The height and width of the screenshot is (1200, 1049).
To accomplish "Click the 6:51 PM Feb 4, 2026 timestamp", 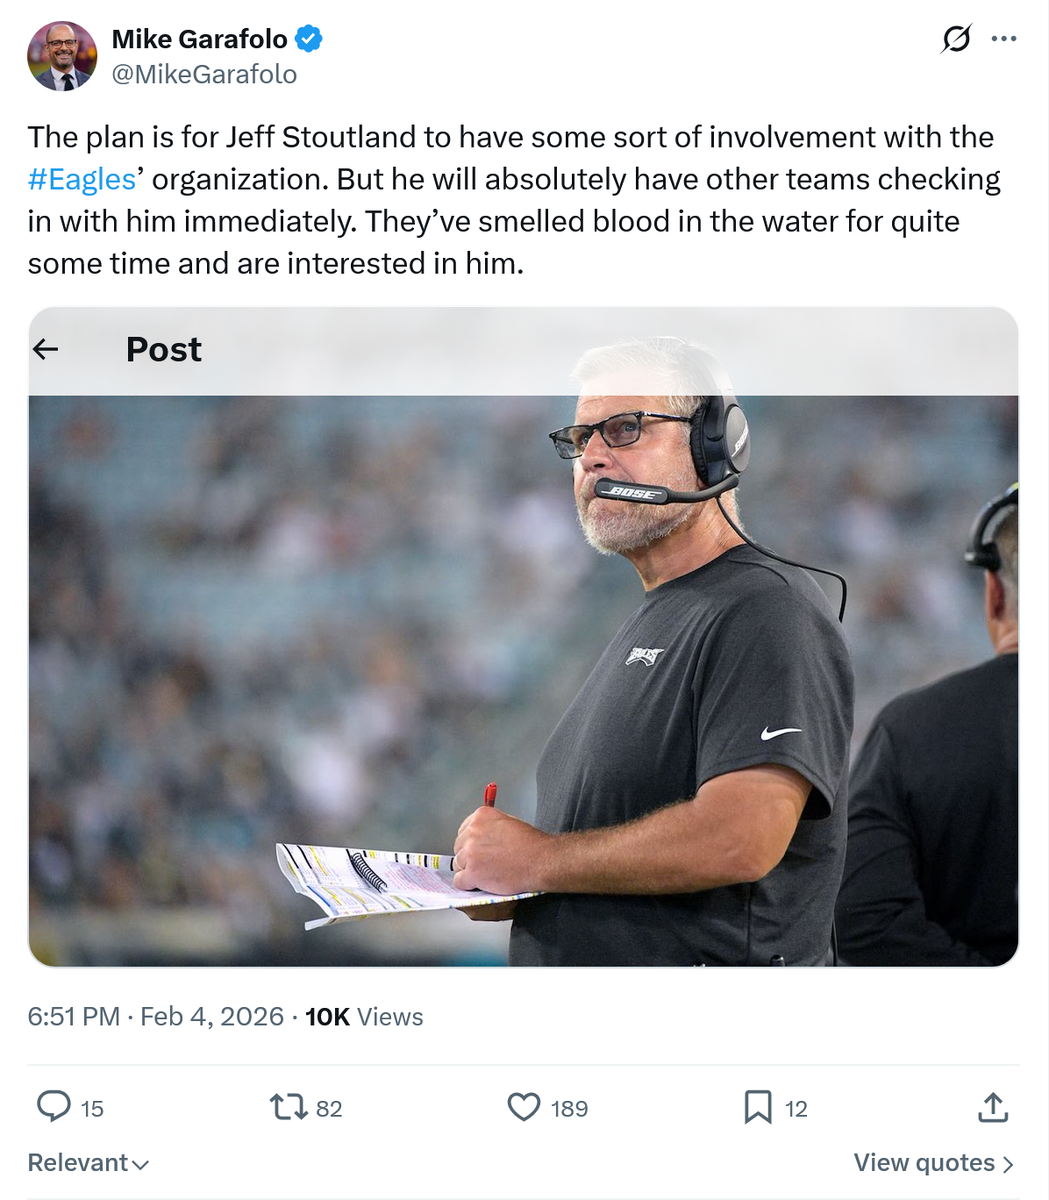I will (x=156, y=1017).
